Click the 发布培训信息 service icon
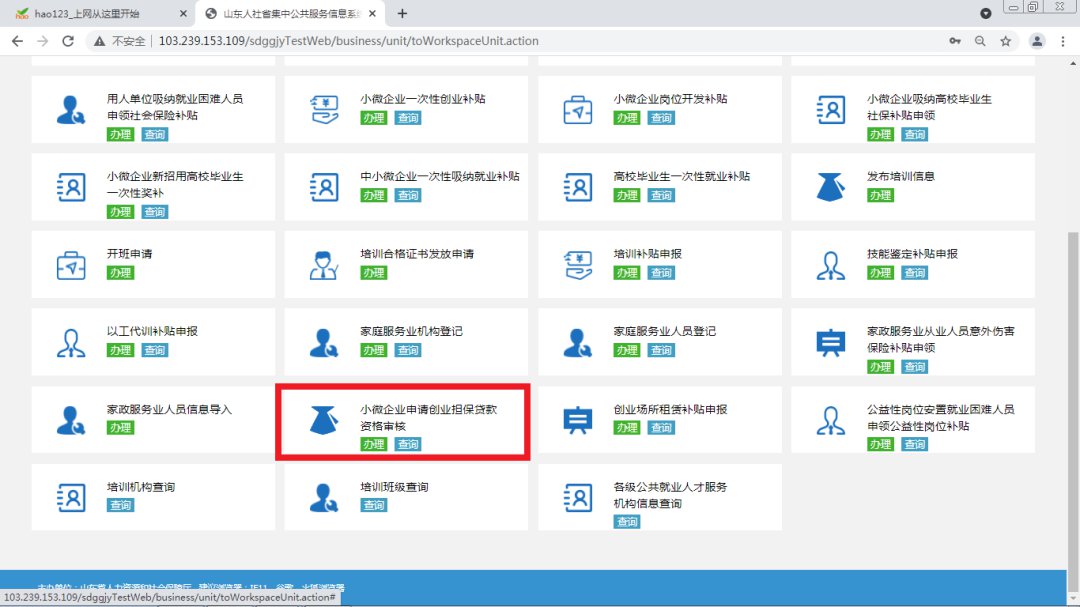The image size is (1080, 607). 830,187
